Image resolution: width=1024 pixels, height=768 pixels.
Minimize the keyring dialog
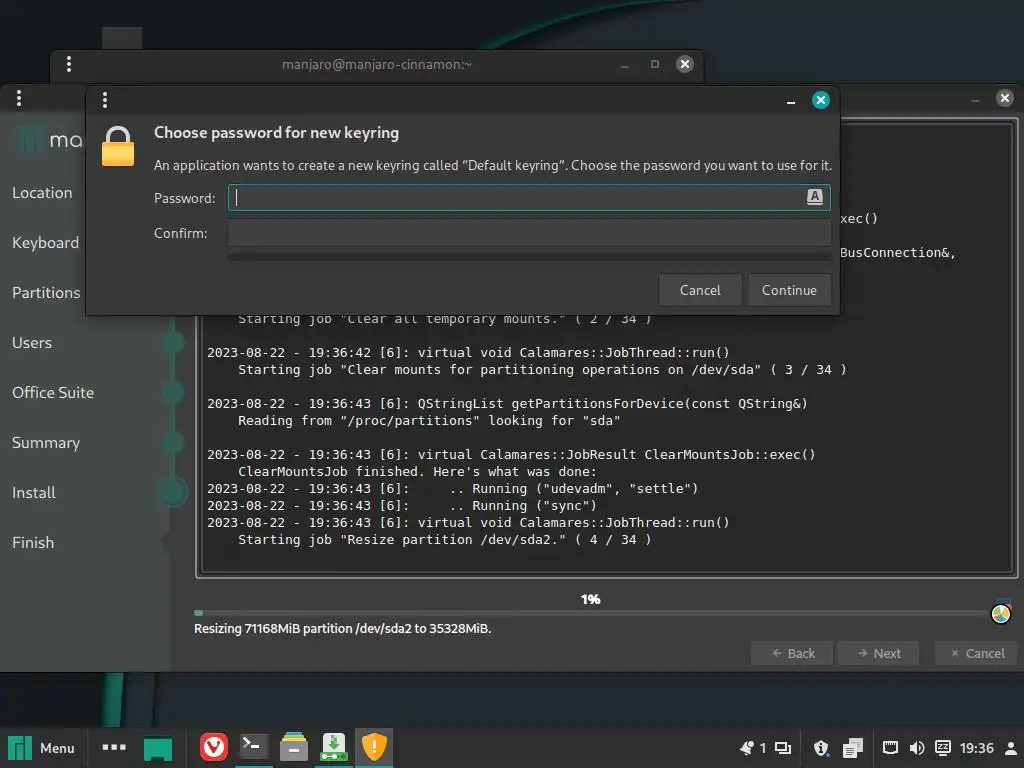tap(791, 101)
